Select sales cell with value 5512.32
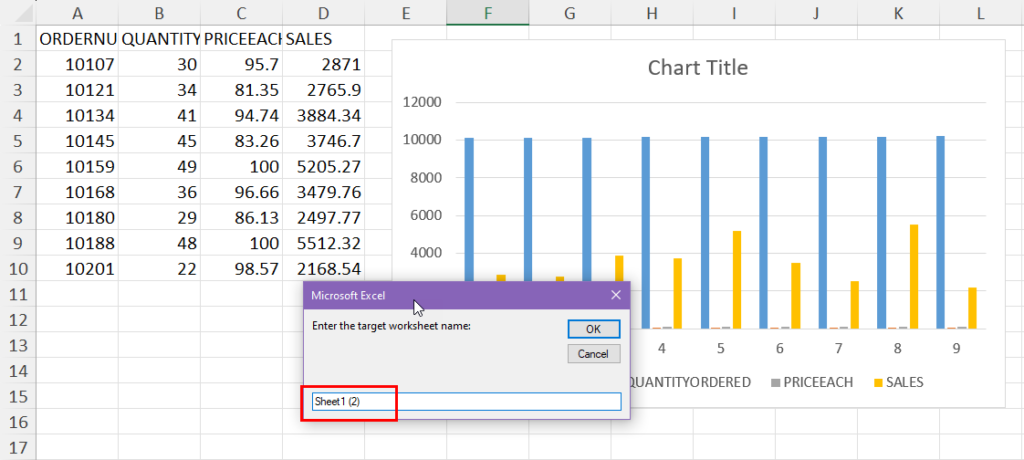The height and width of the screenshot is (460, 1024). tap(323, 243)
